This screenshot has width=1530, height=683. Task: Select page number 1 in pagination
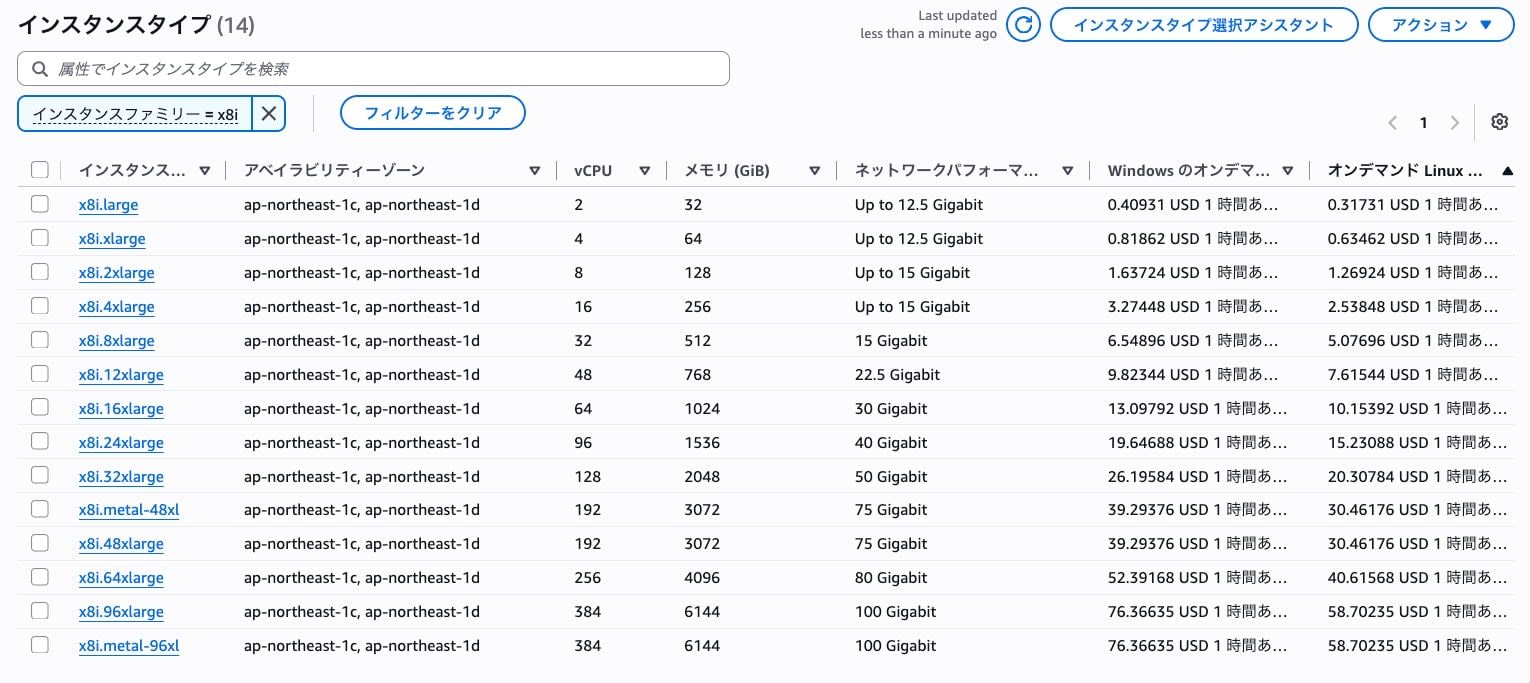tap(1423, 123)
